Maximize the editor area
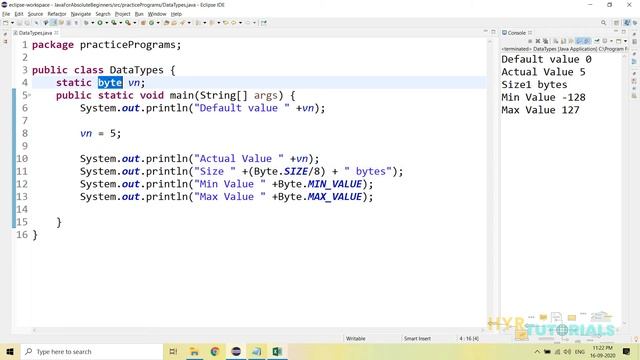The image size is (640, 360). point(493,31)
